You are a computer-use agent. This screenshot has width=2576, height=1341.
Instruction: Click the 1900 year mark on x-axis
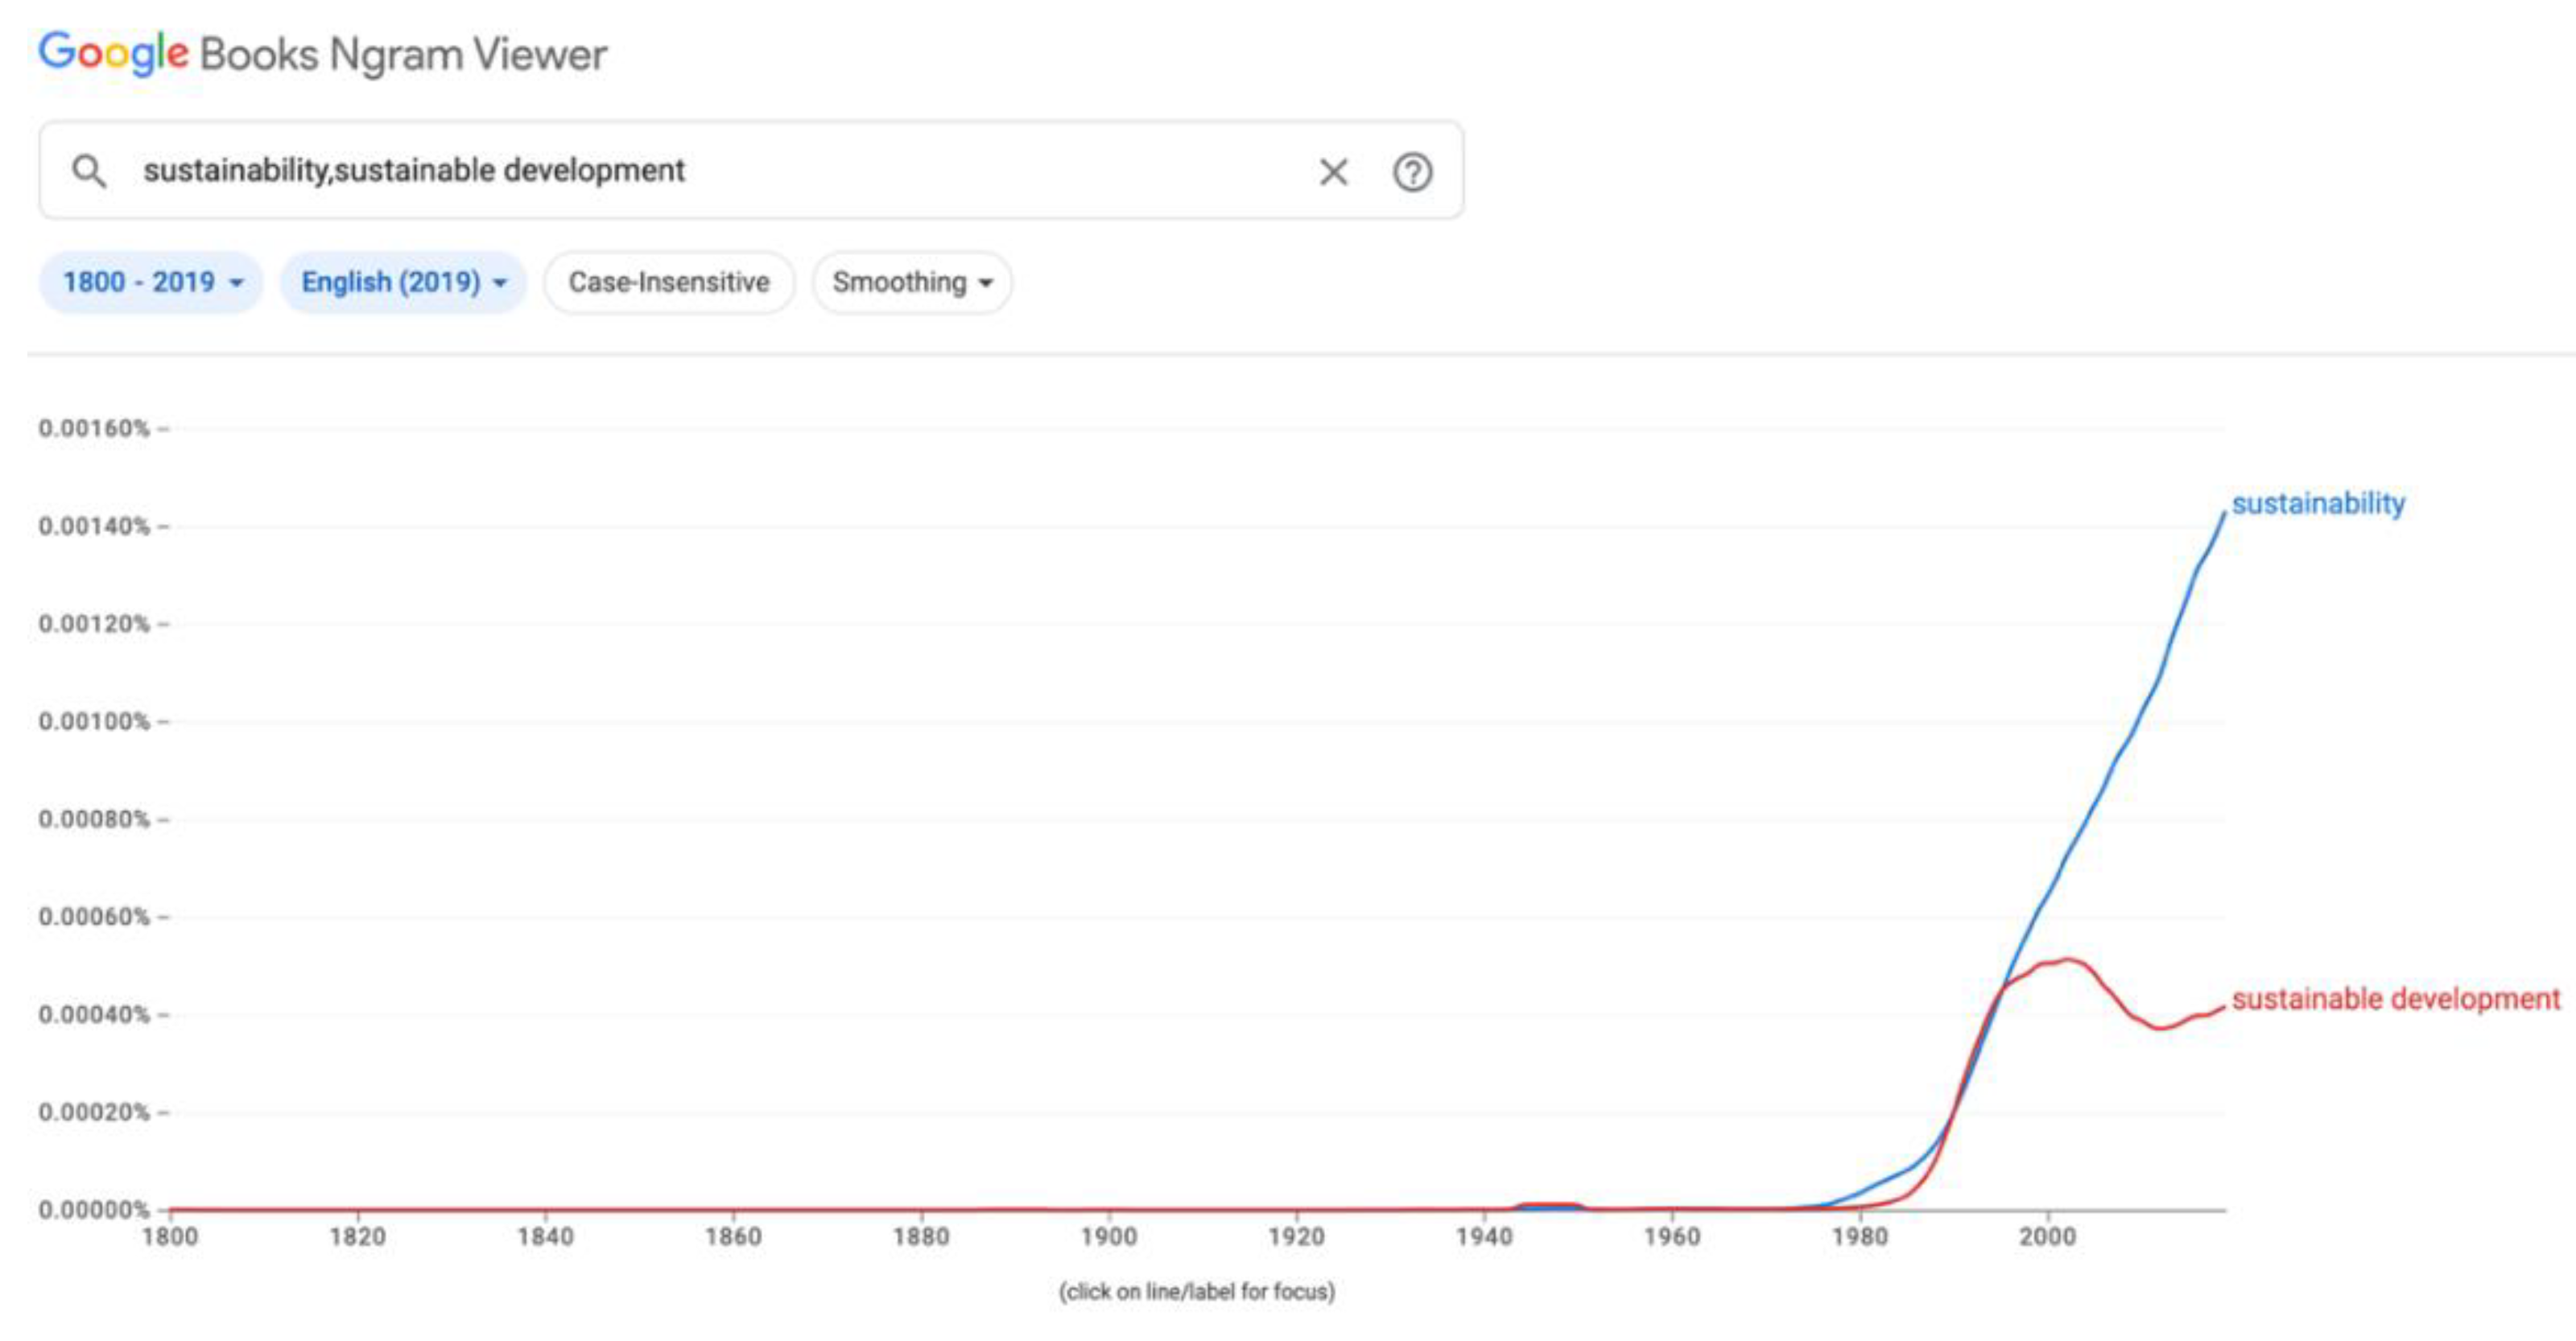[x=1109, y=1236]
